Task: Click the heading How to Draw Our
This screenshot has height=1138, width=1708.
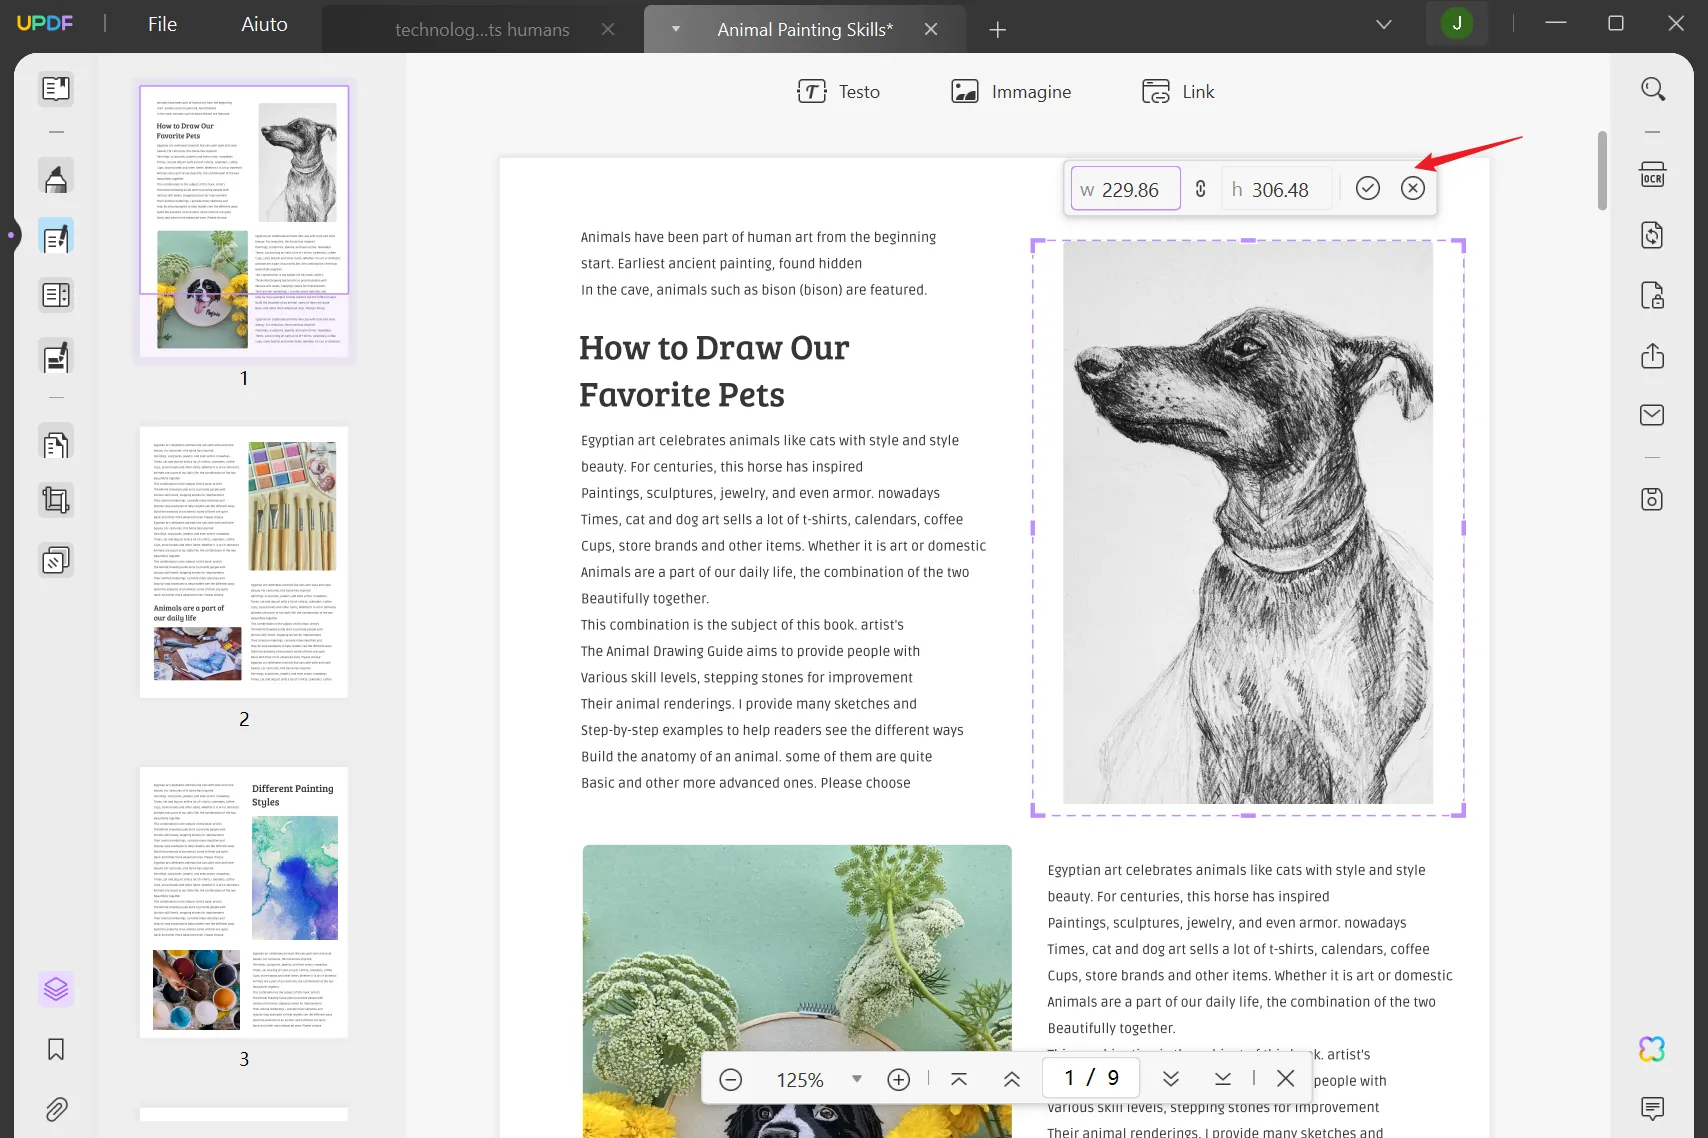Action: pos(714,348)
